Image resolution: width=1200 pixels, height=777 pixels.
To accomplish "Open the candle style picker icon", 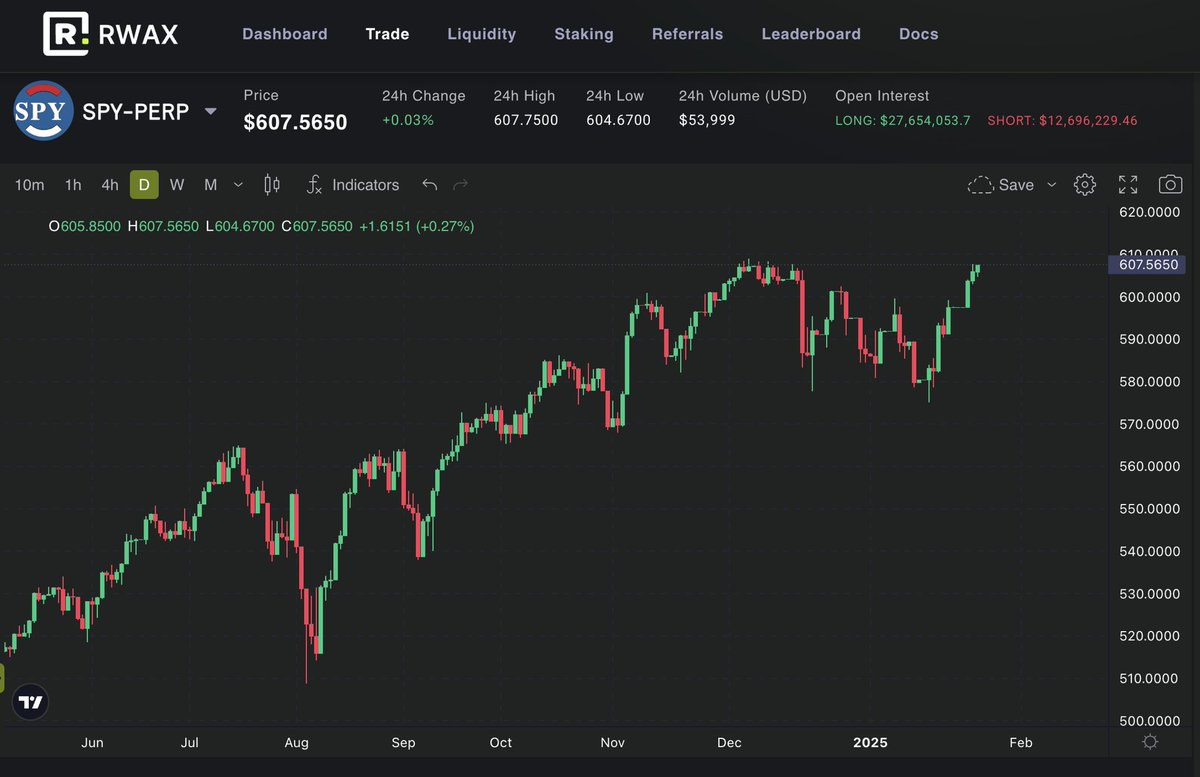I will point(271,185).
